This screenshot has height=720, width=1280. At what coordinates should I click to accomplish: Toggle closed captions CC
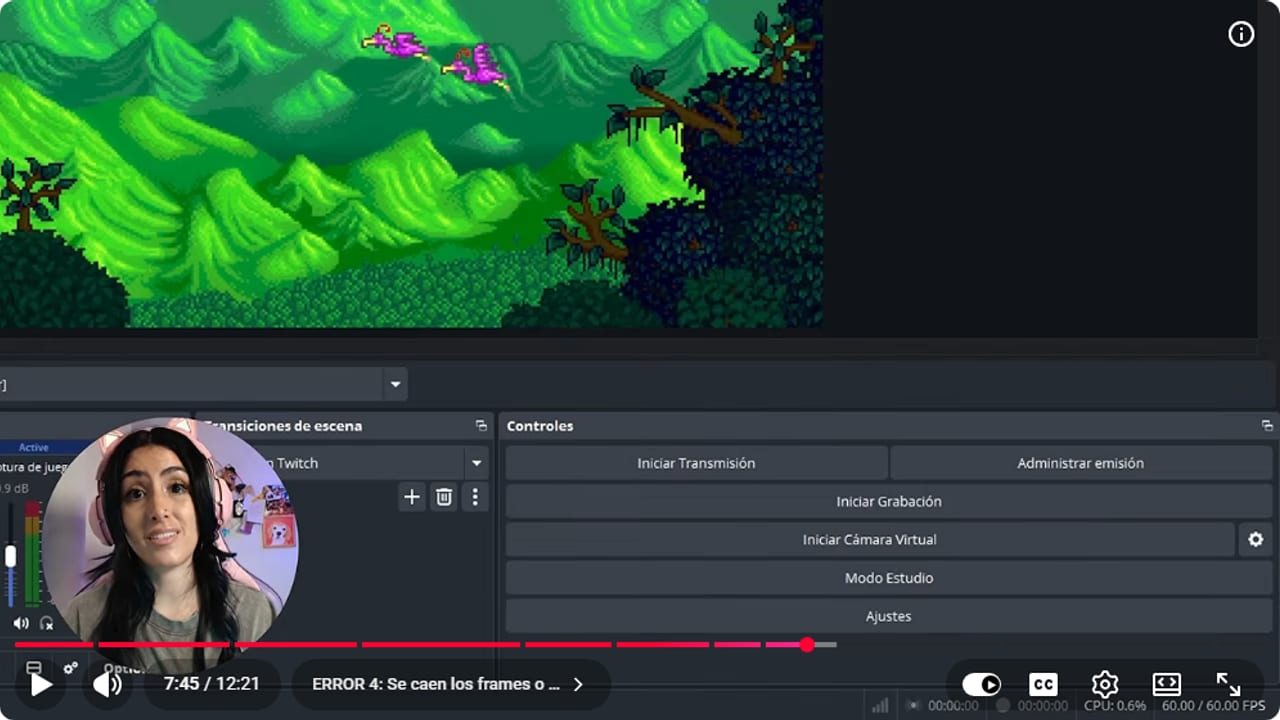coord(1043,684)
